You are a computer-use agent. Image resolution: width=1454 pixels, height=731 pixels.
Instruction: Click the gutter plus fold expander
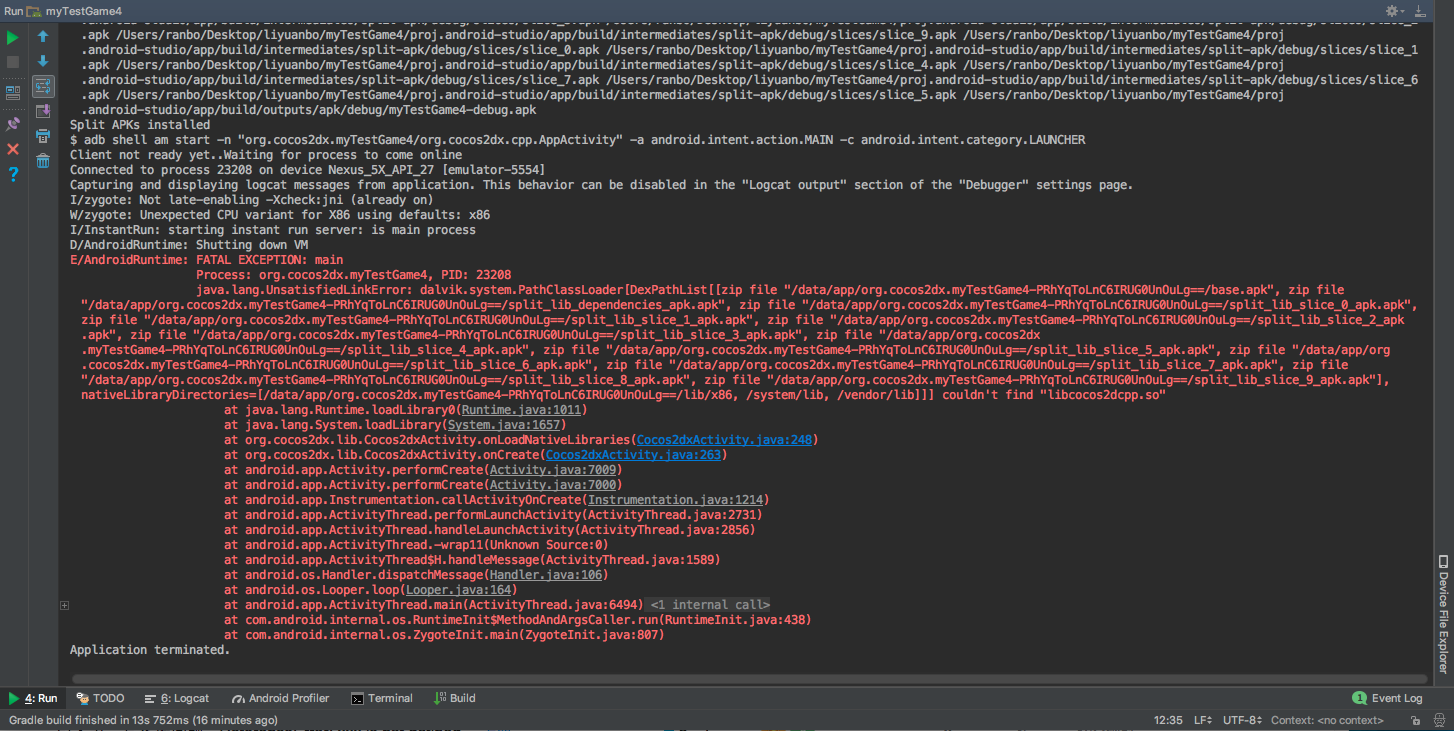click(x=64, y=605)
